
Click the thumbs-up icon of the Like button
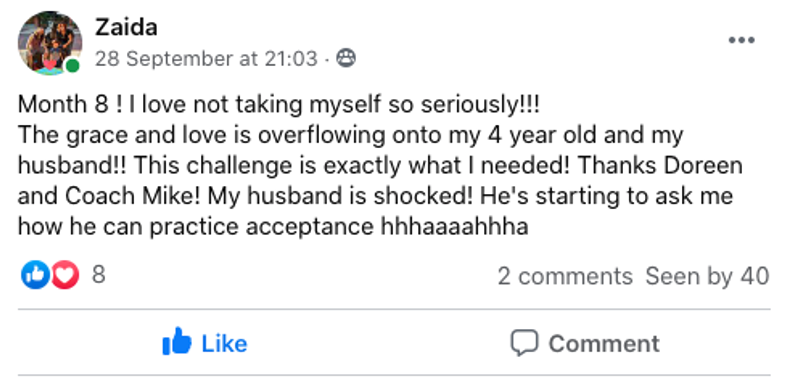pos(177,341)
